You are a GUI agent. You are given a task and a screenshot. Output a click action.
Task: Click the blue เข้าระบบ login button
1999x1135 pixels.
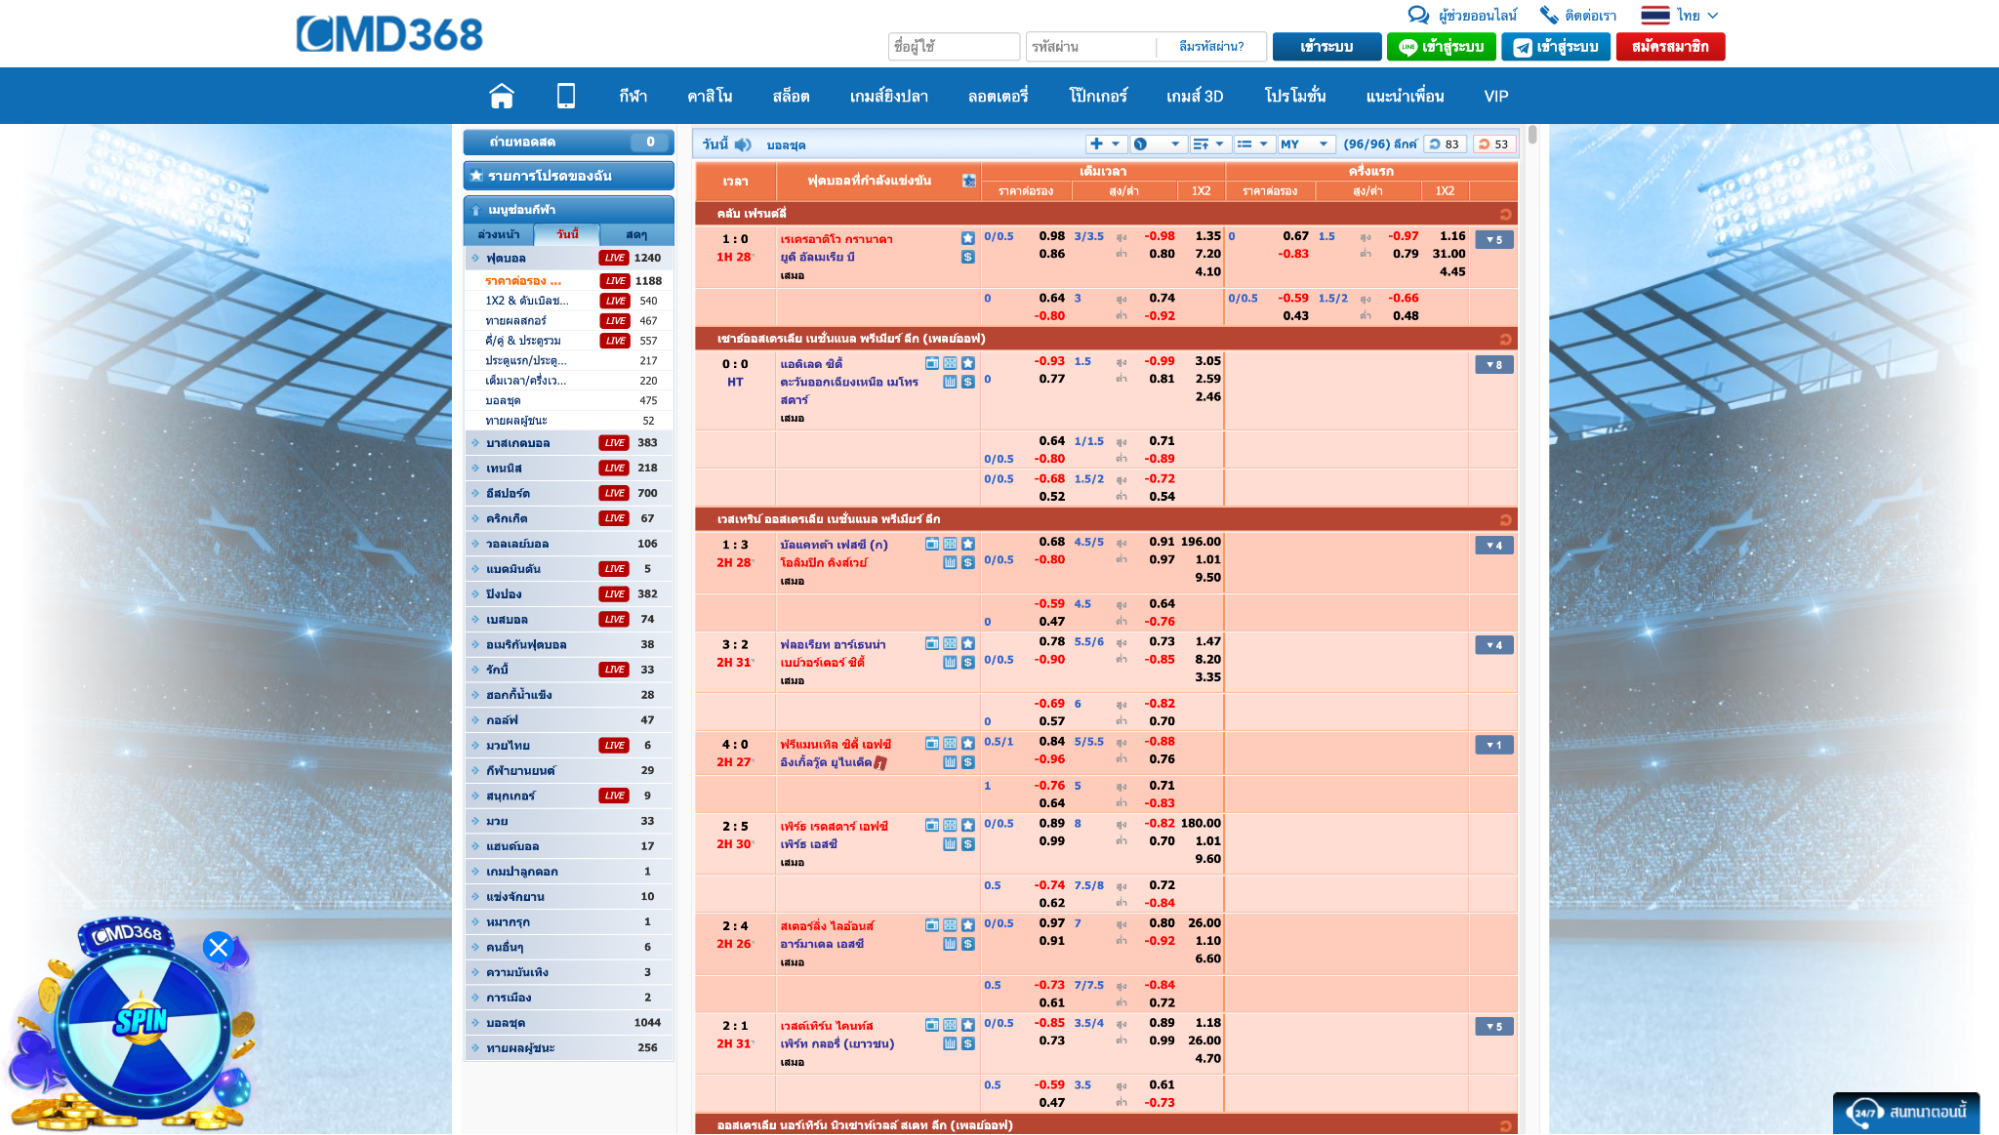click(x=1326, y=47)
